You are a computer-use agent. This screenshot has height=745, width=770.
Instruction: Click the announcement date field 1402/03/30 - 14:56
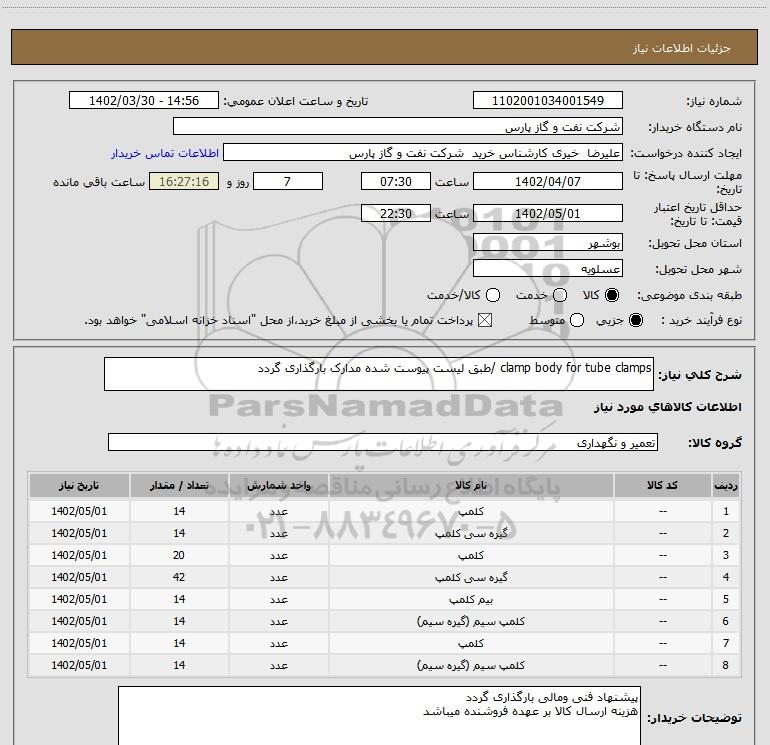tap(144, 101)
